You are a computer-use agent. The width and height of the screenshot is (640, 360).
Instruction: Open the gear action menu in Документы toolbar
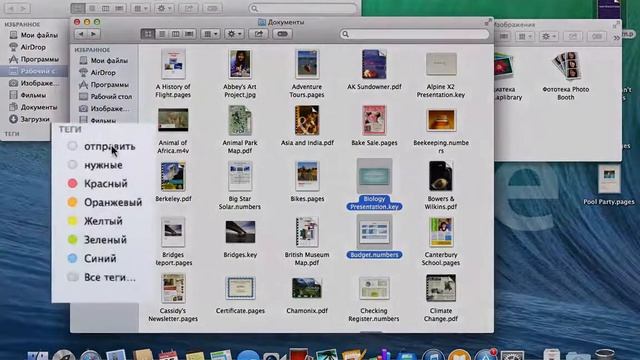click(234, 34)
